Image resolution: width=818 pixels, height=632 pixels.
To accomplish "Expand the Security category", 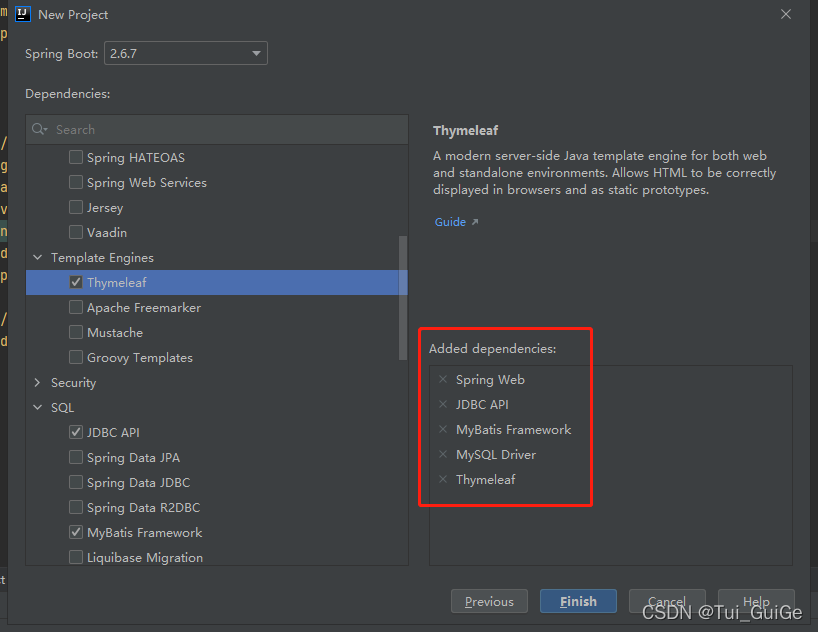I will click(x=38, y=383).
